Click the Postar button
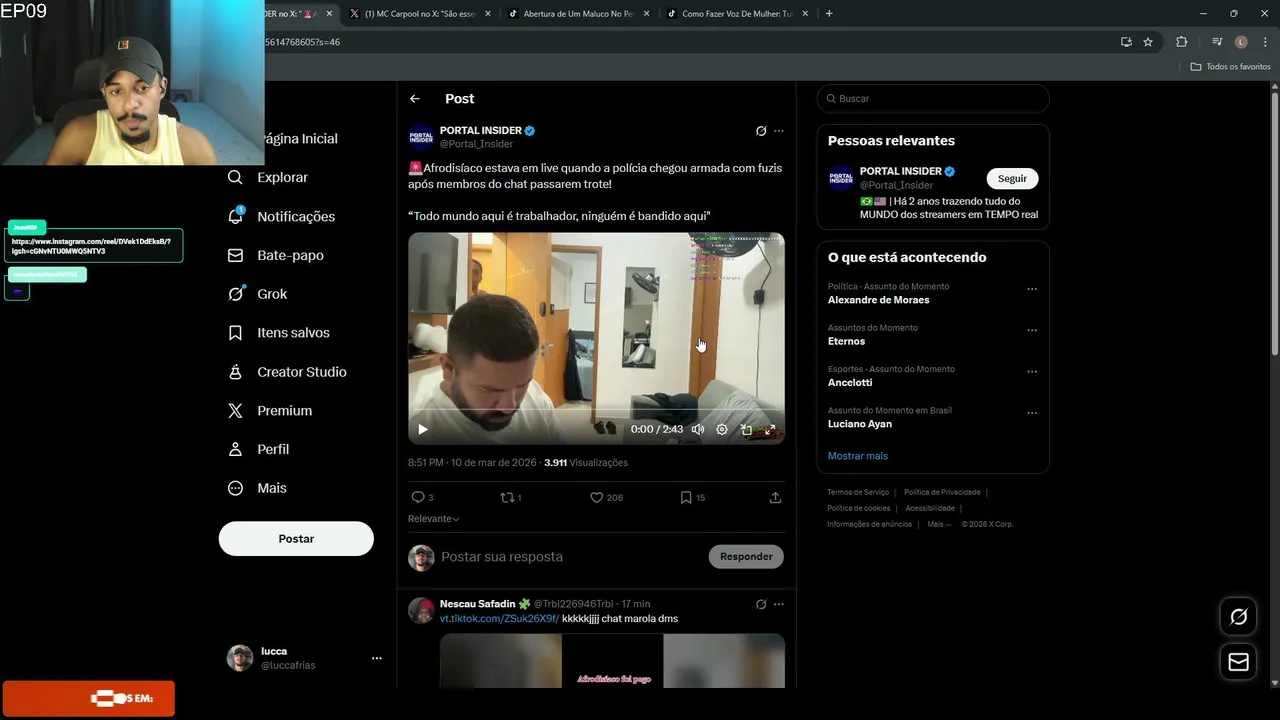Image resolution: width=1280 pixels, height=720 pixels. click(296, 539)
